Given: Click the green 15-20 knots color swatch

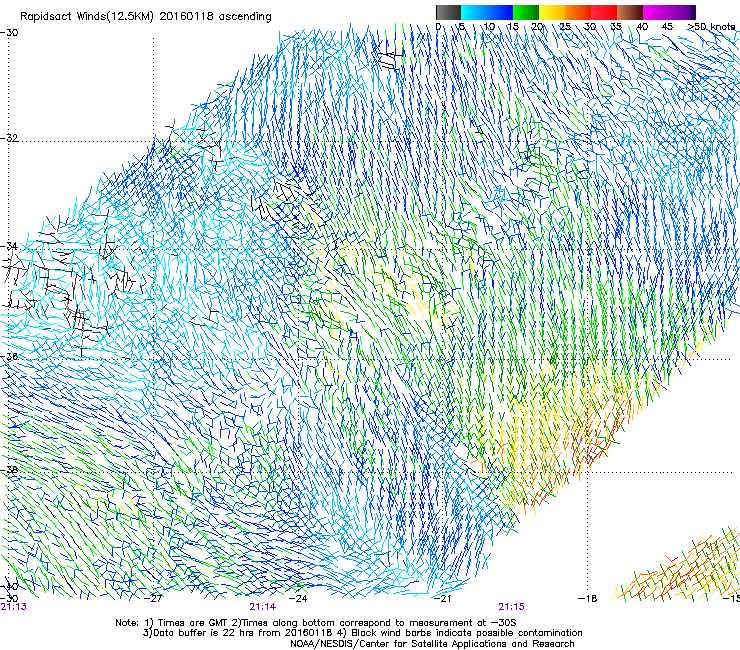Looking at the screenshot, I should coord(526,12).
